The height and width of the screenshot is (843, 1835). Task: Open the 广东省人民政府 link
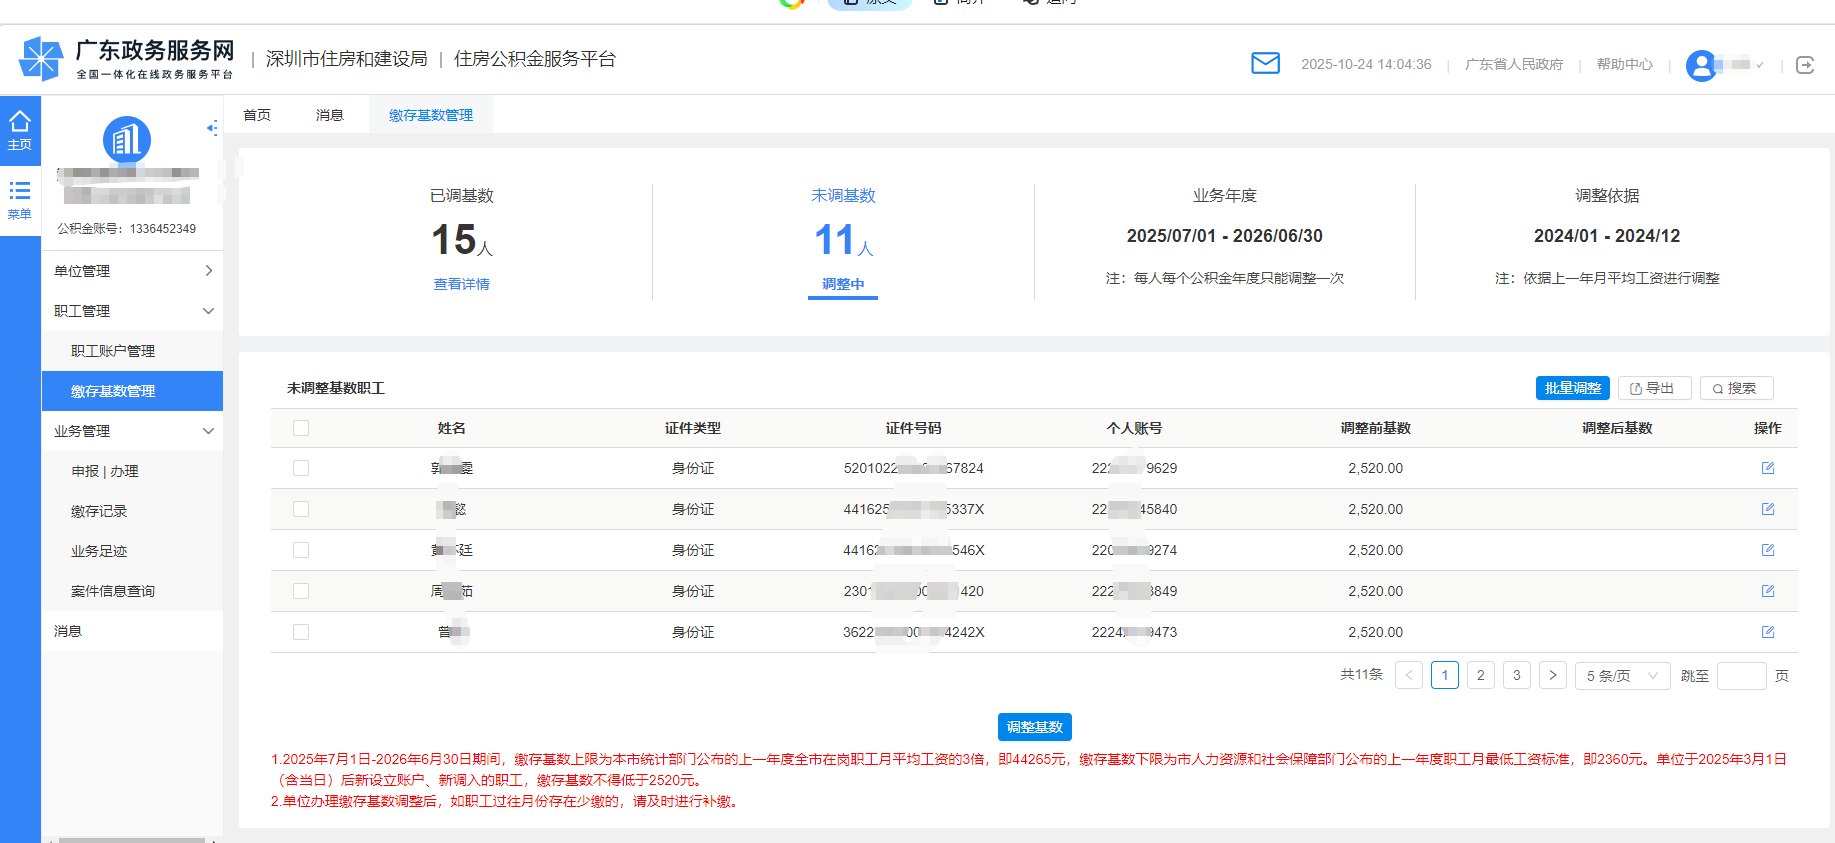pyautogui.click(x=1513, y=64)
